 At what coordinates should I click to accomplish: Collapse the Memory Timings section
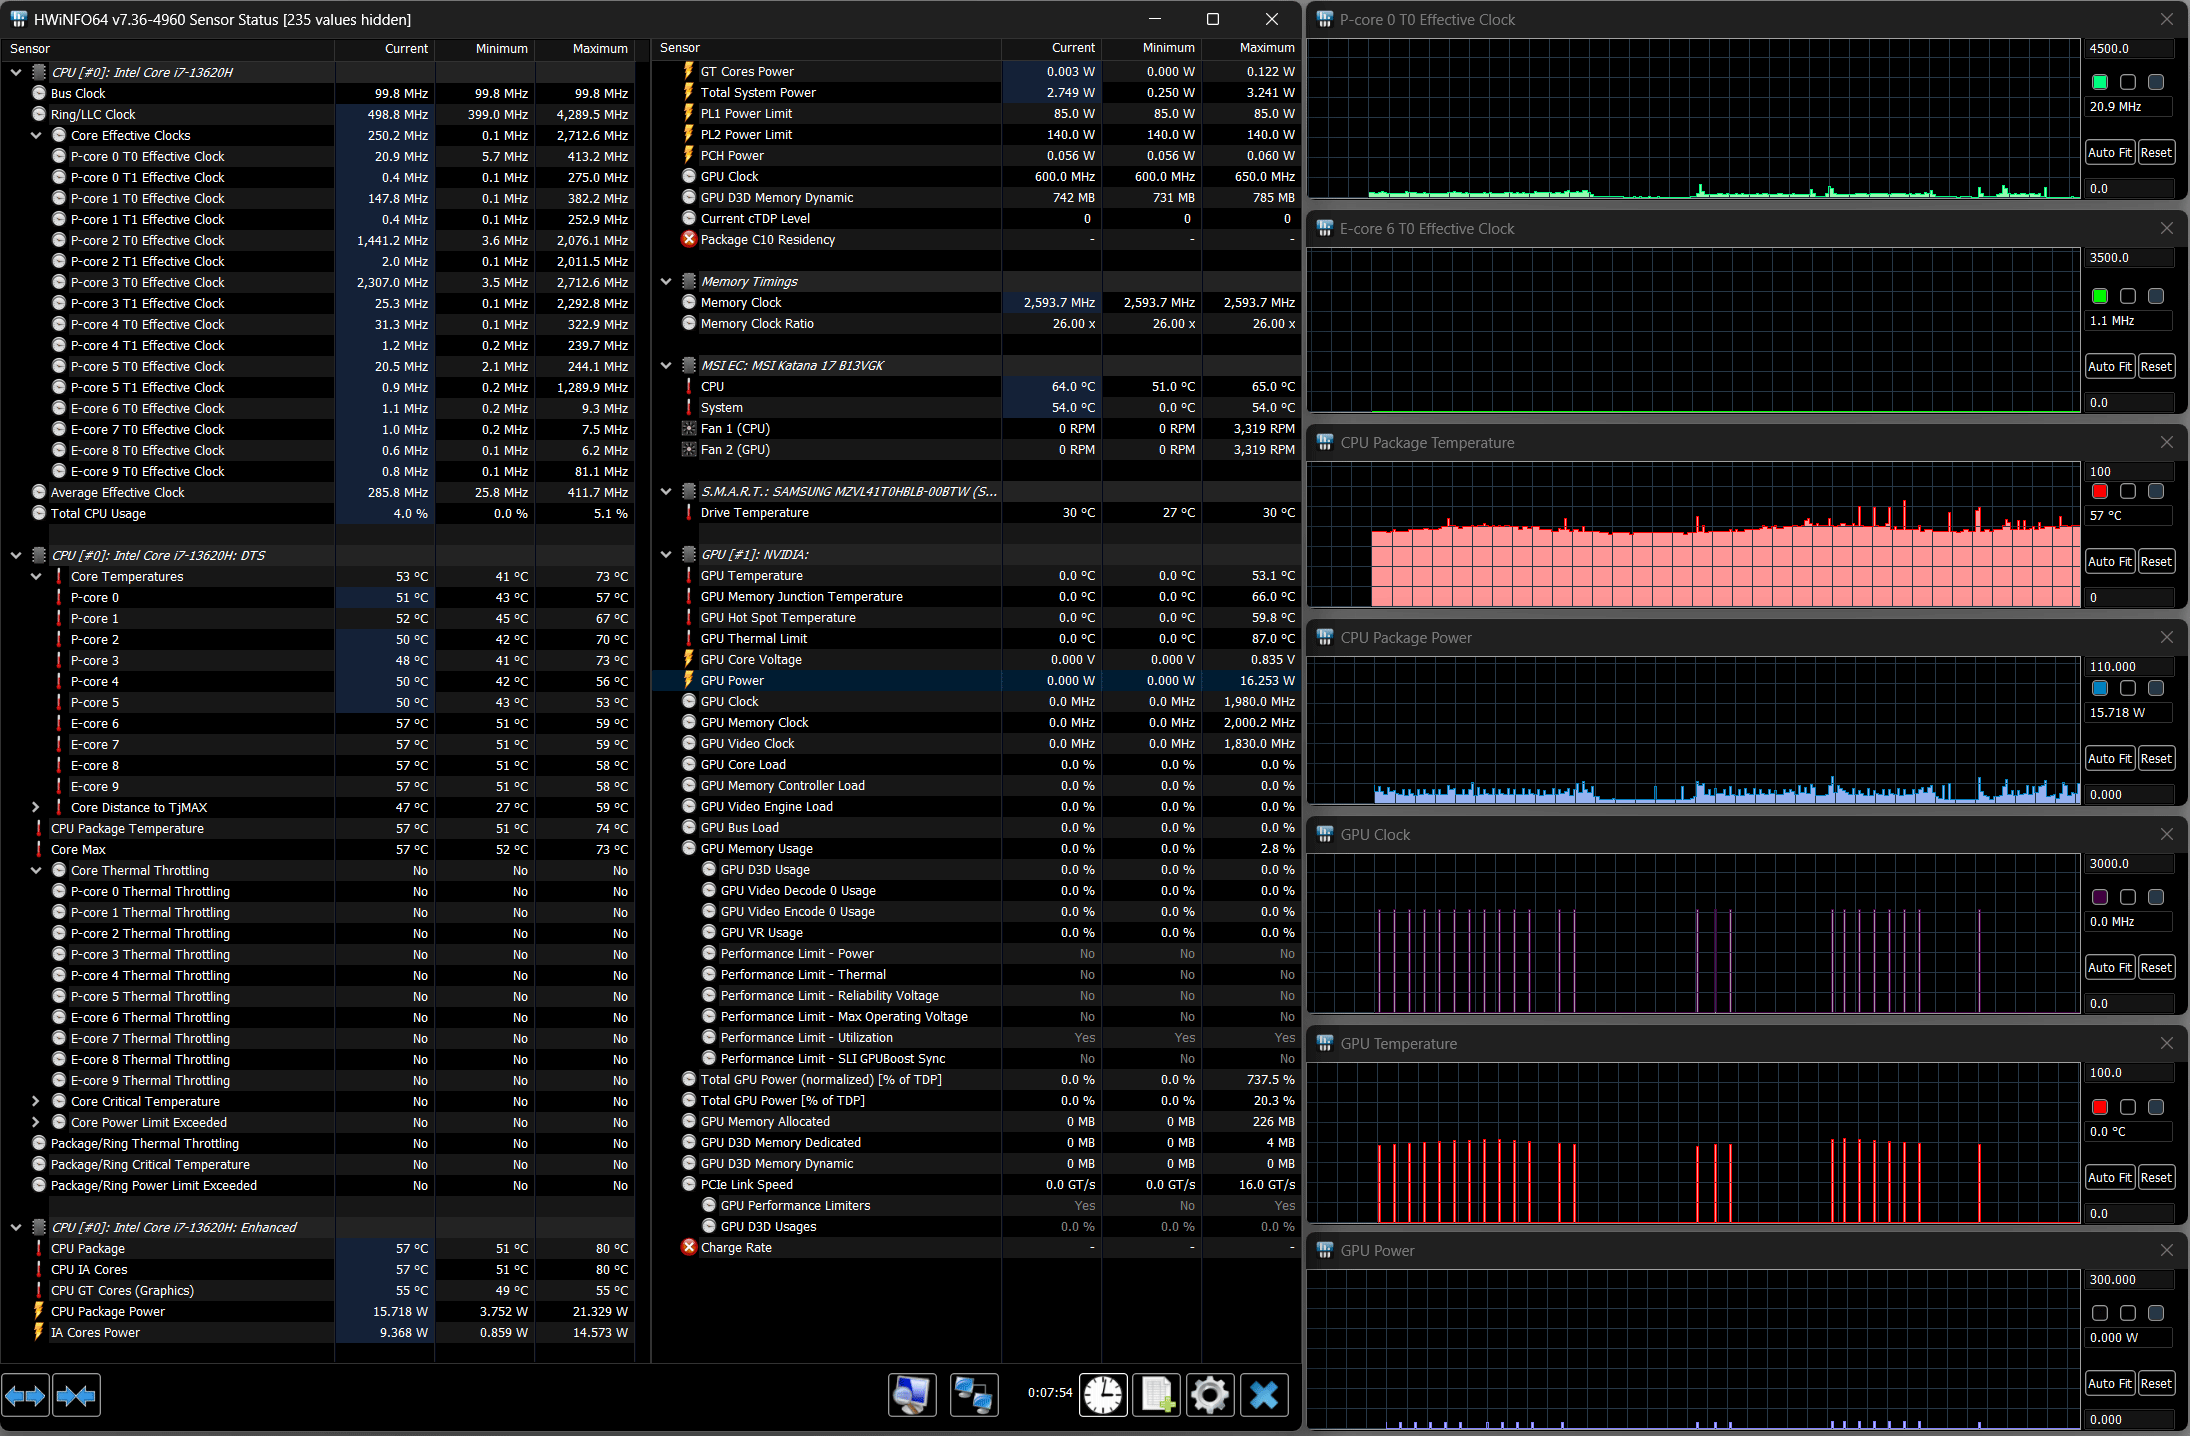coord(666,282)
